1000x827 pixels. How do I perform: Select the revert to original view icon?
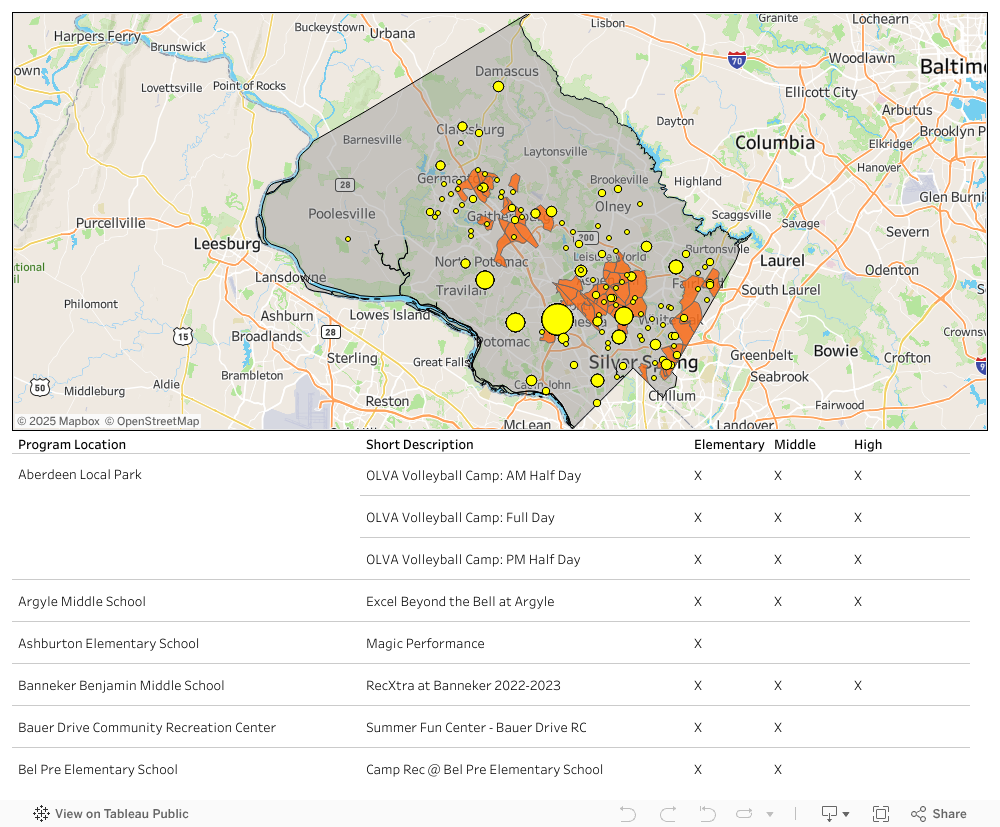coord(707,813)
